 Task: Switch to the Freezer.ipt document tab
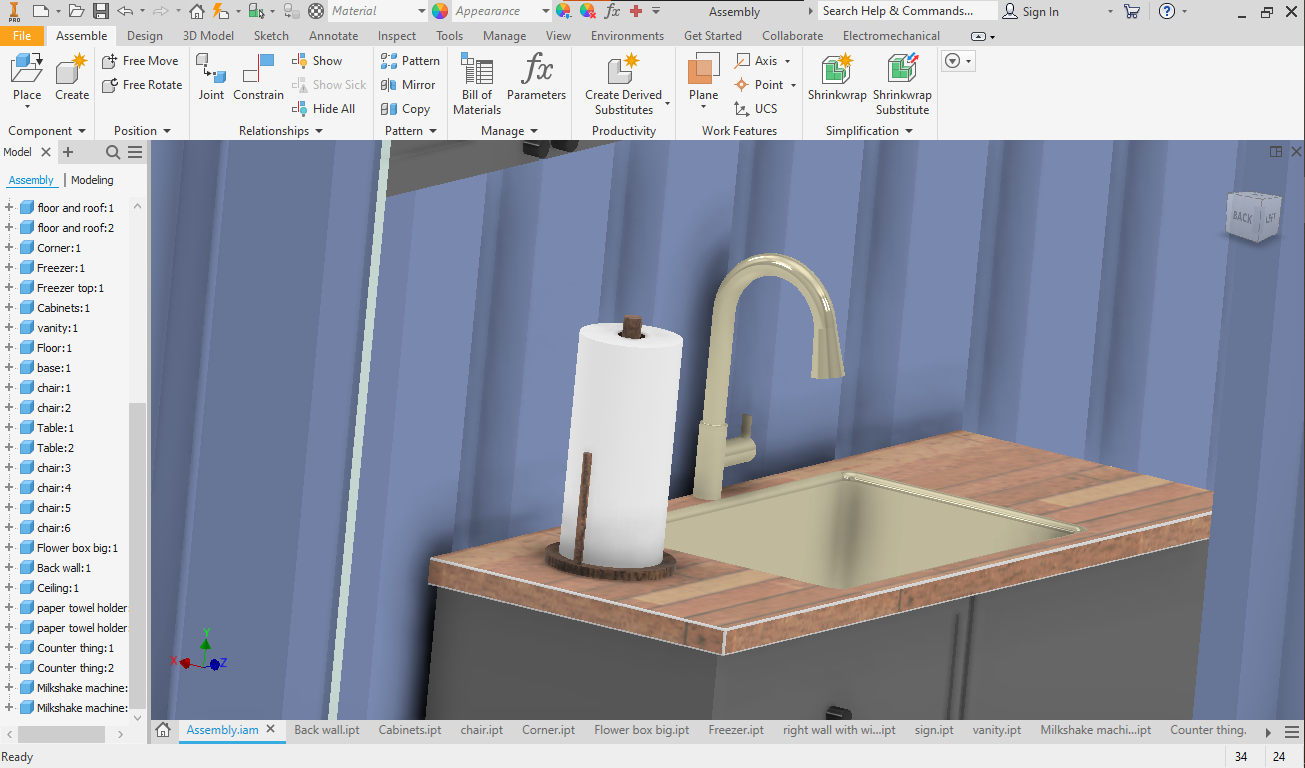[x=736, y=730]
